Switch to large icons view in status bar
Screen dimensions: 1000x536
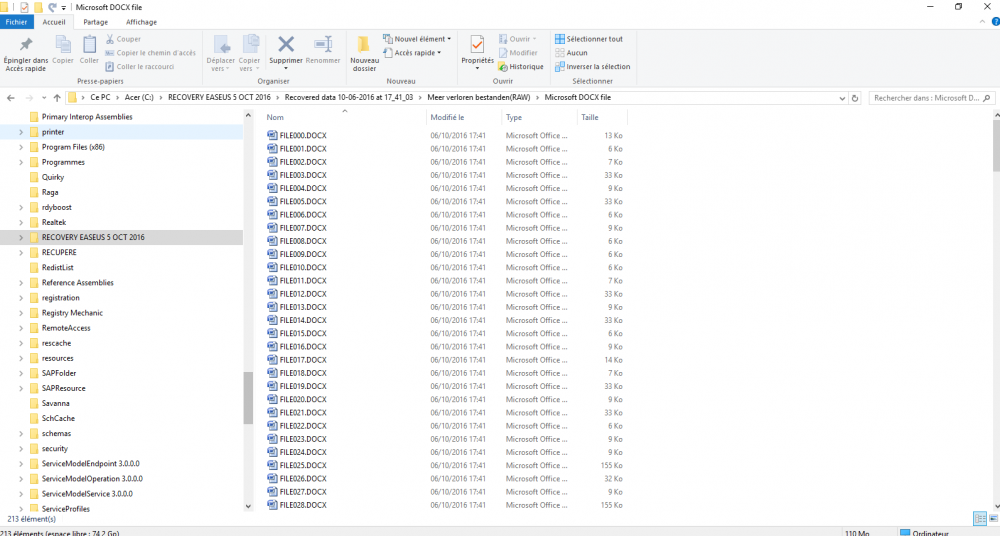point(992,518)
